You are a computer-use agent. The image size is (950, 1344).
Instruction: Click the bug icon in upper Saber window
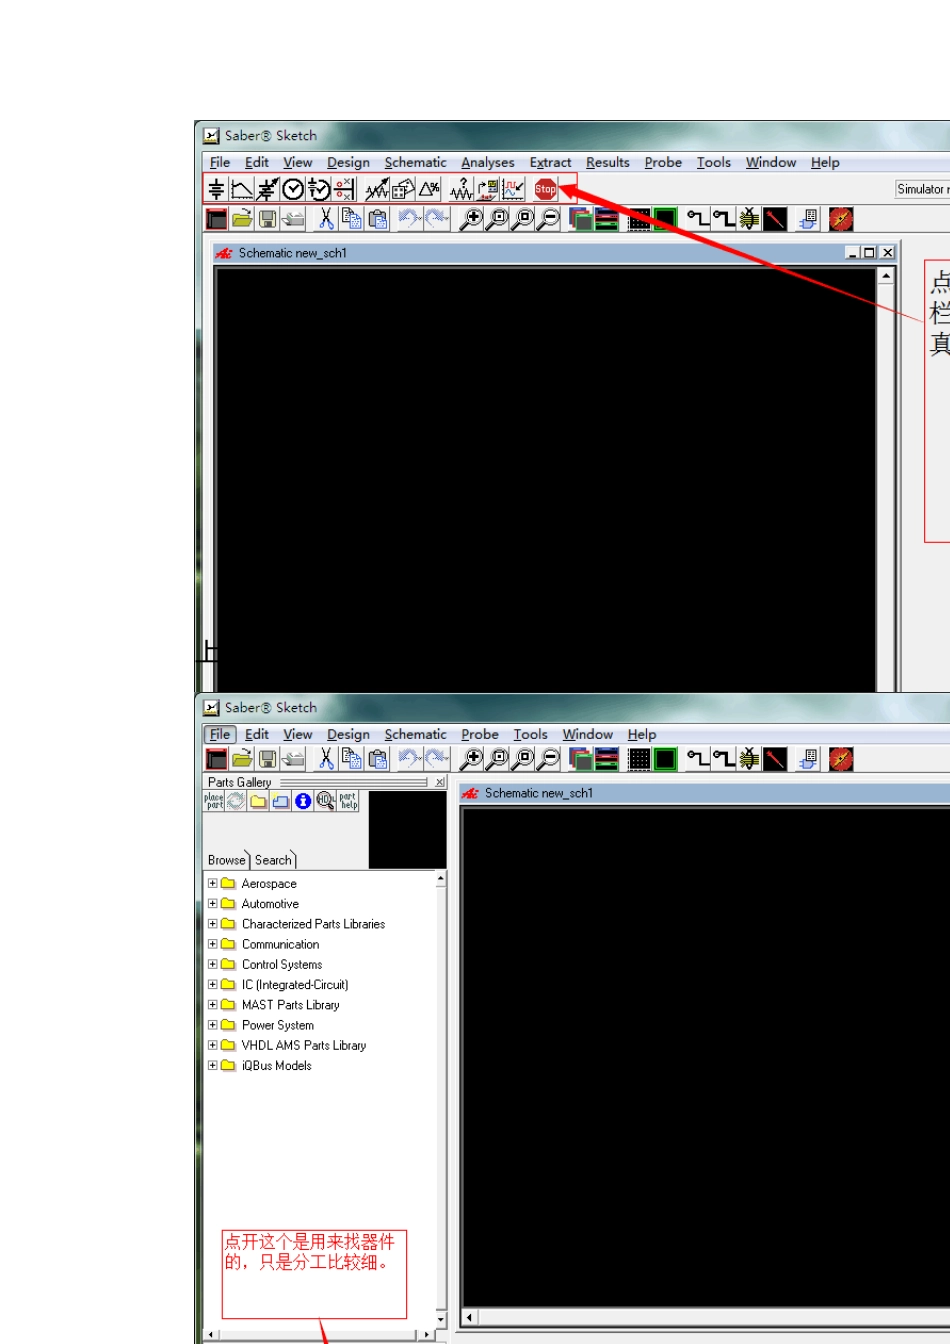(x=749, y=219)
